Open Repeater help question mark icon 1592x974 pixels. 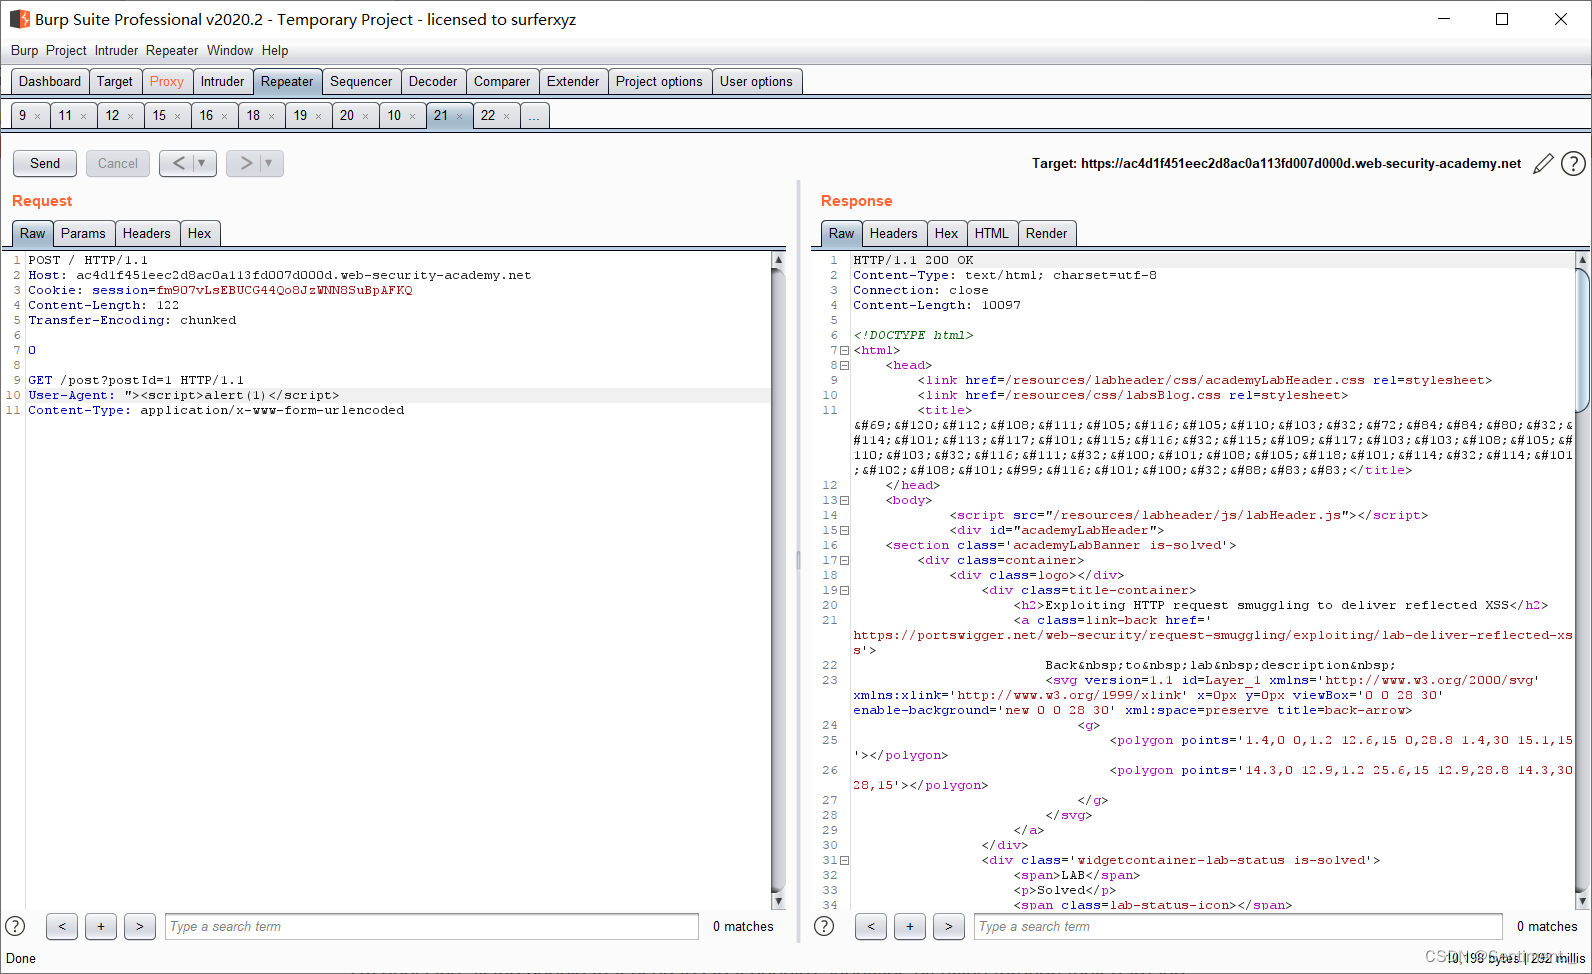1573,163
